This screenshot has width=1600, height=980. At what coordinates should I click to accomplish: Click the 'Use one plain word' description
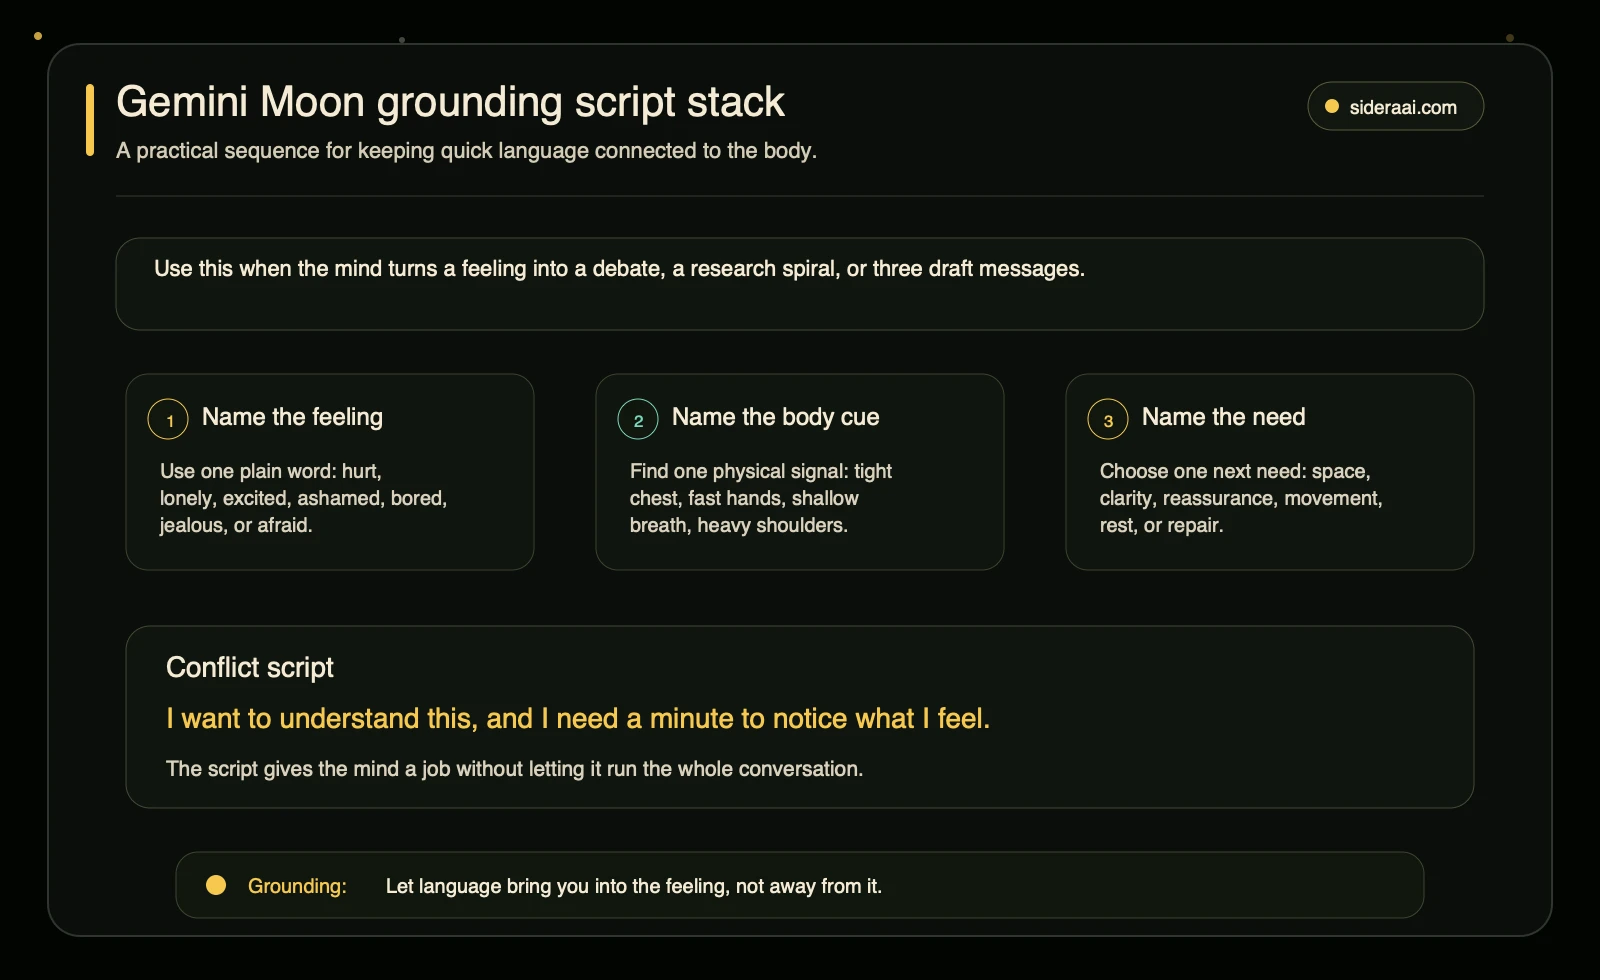[x=303, y=498]
